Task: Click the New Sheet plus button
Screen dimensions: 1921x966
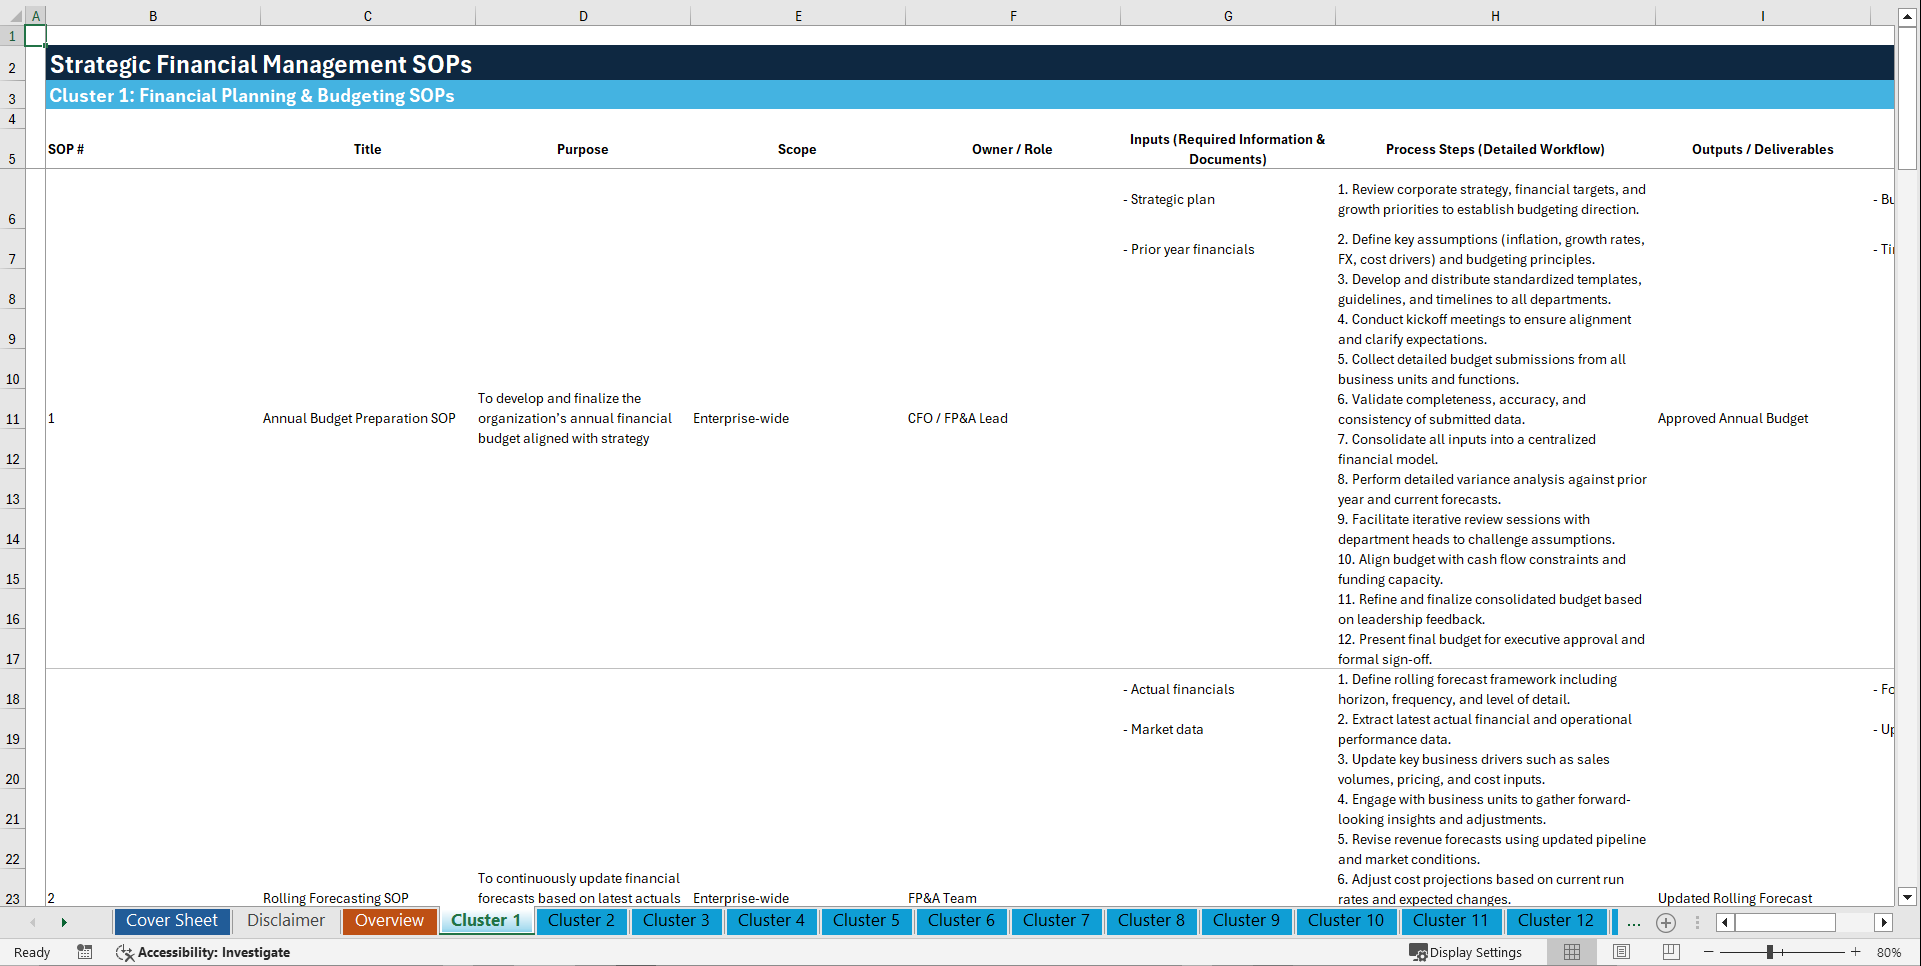Action: (1666, 922)
